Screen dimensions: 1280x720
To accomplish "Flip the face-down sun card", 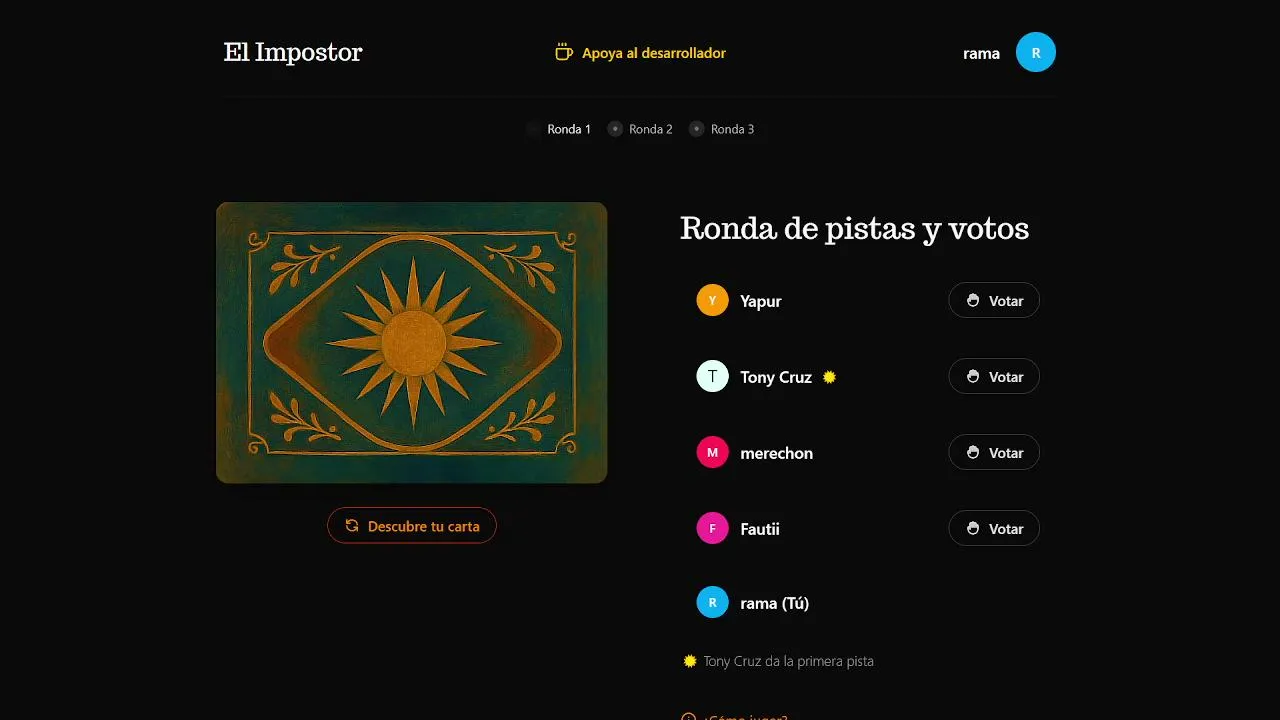I will click(x=411, y=343).
